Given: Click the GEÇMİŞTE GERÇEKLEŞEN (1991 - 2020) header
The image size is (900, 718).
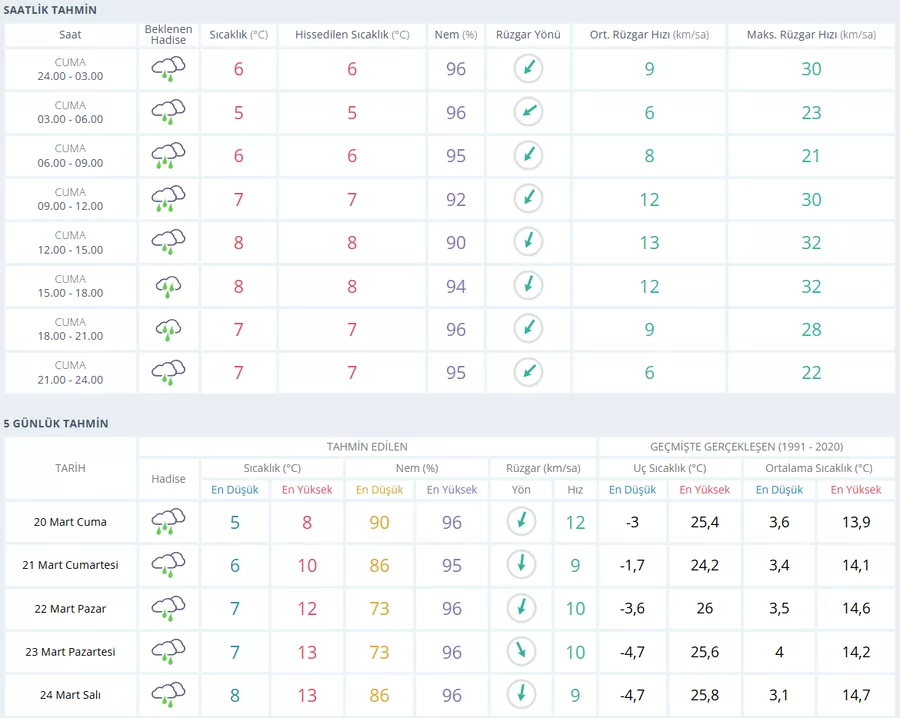Looking at the screenshot, I should point(746,447).
